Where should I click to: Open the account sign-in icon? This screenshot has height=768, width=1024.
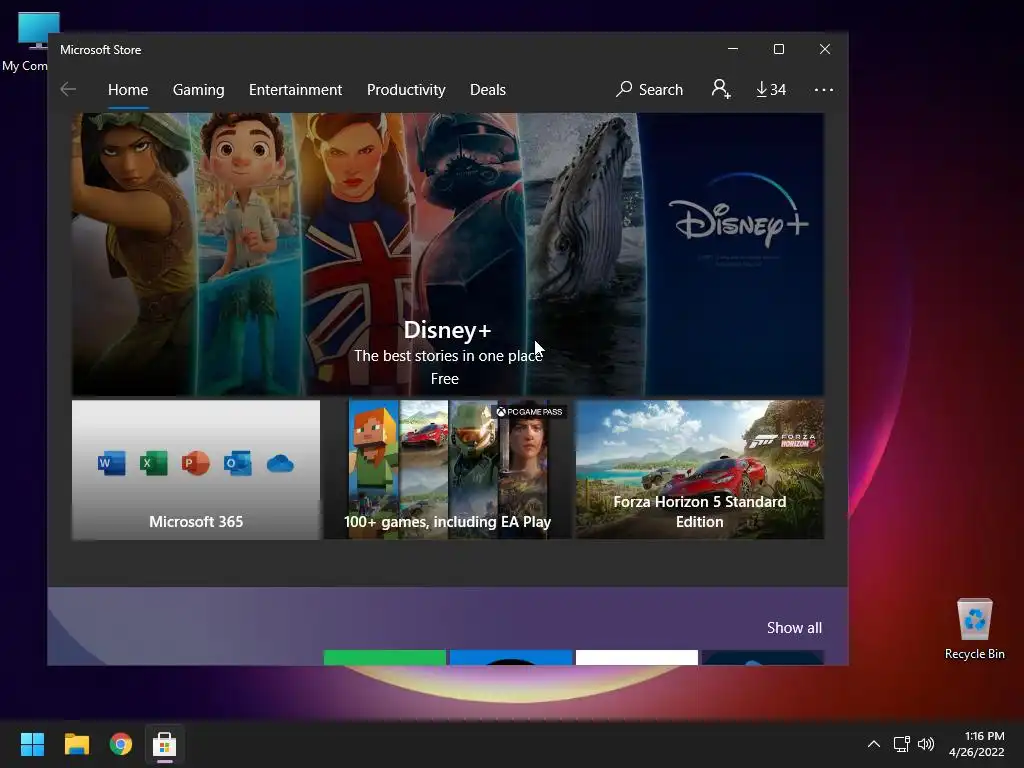[721, 89]
